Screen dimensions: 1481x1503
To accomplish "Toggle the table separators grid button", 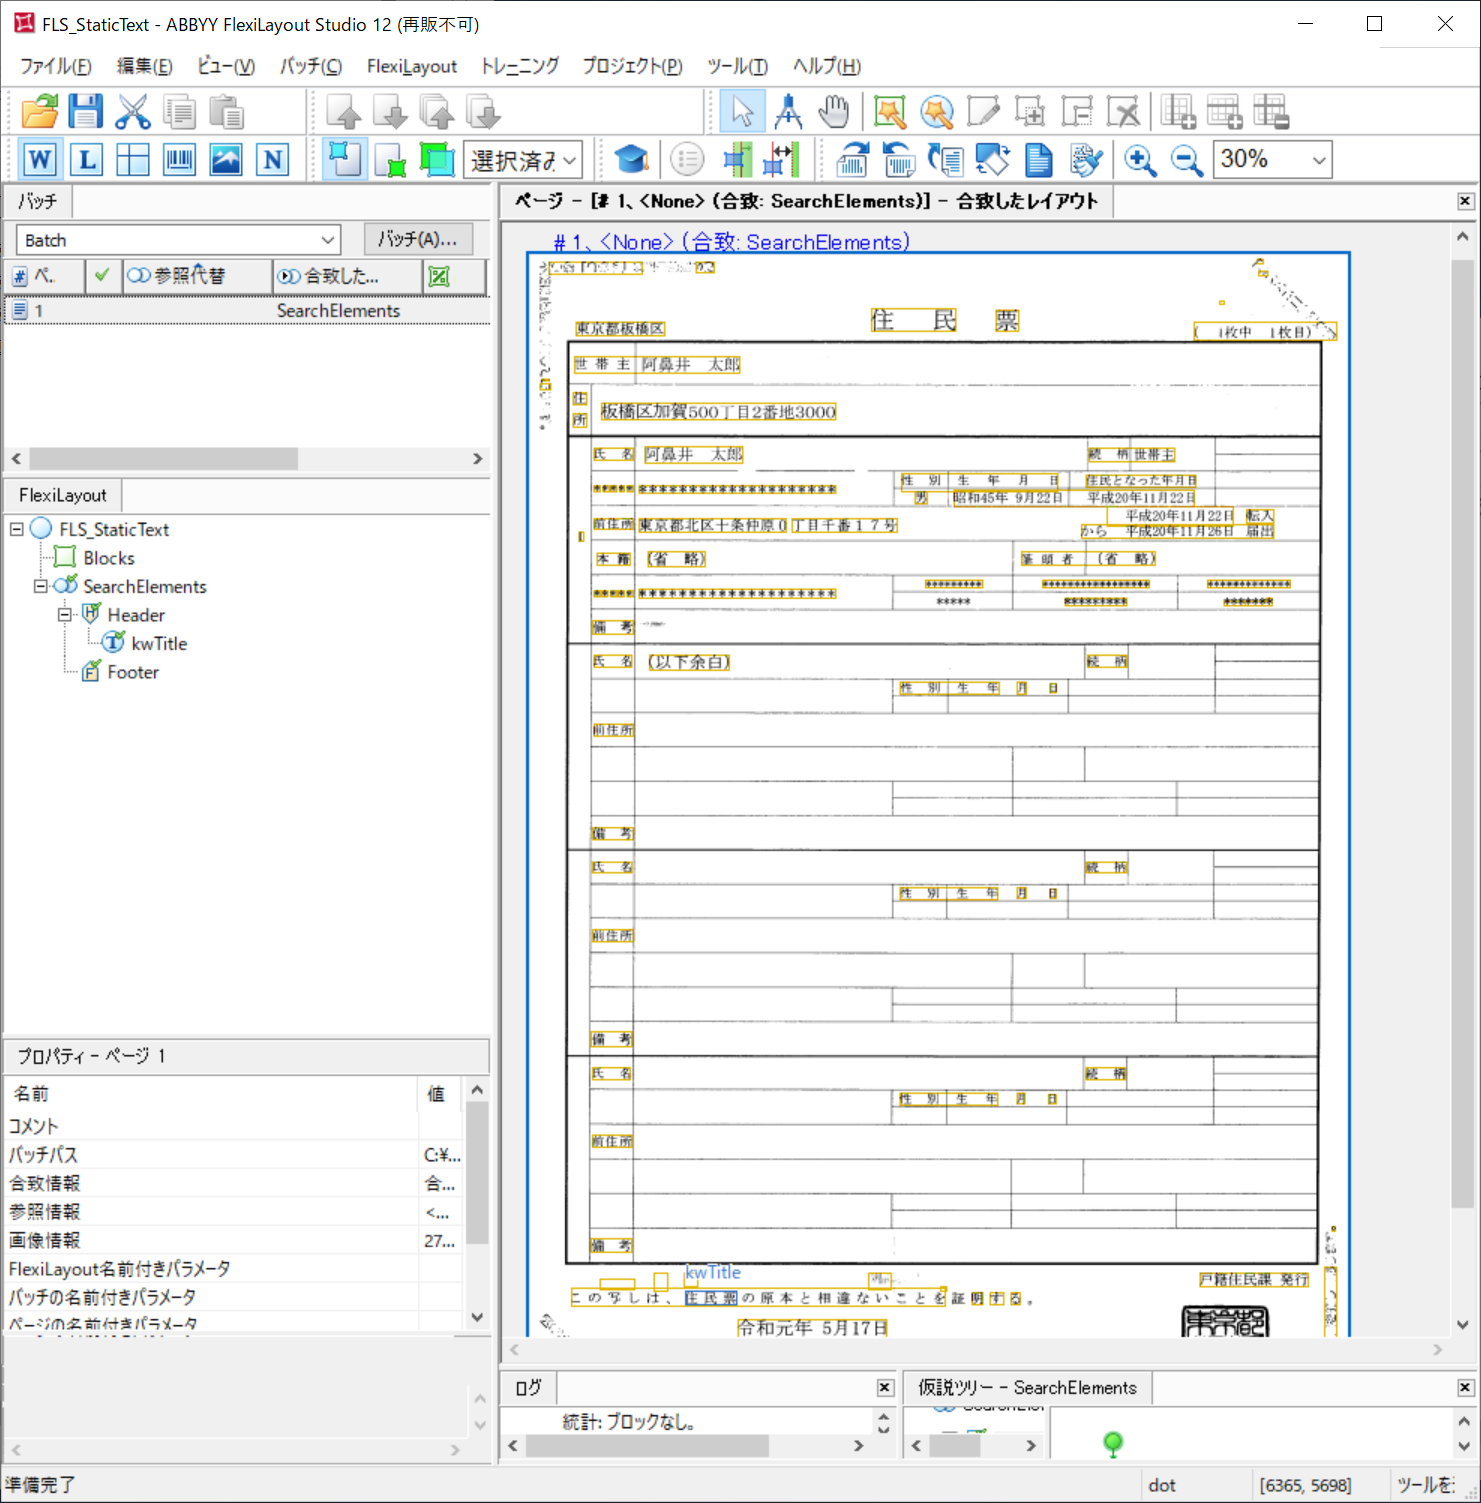I will tap(132, 159).
